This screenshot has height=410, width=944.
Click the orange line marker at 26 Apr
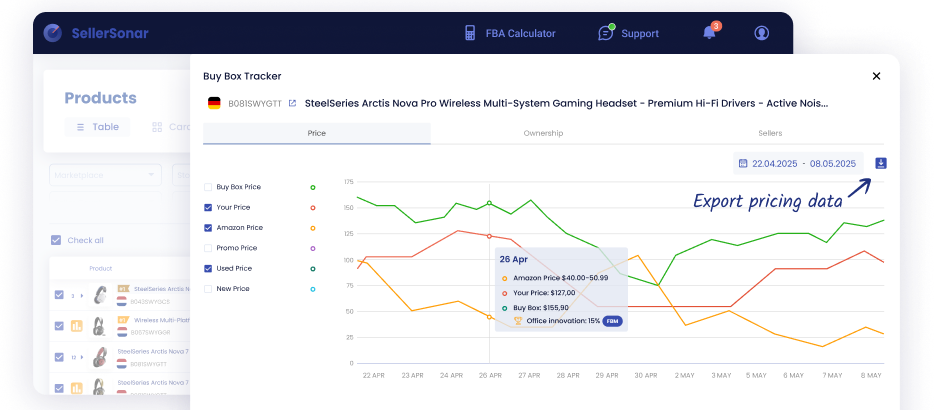489,317
